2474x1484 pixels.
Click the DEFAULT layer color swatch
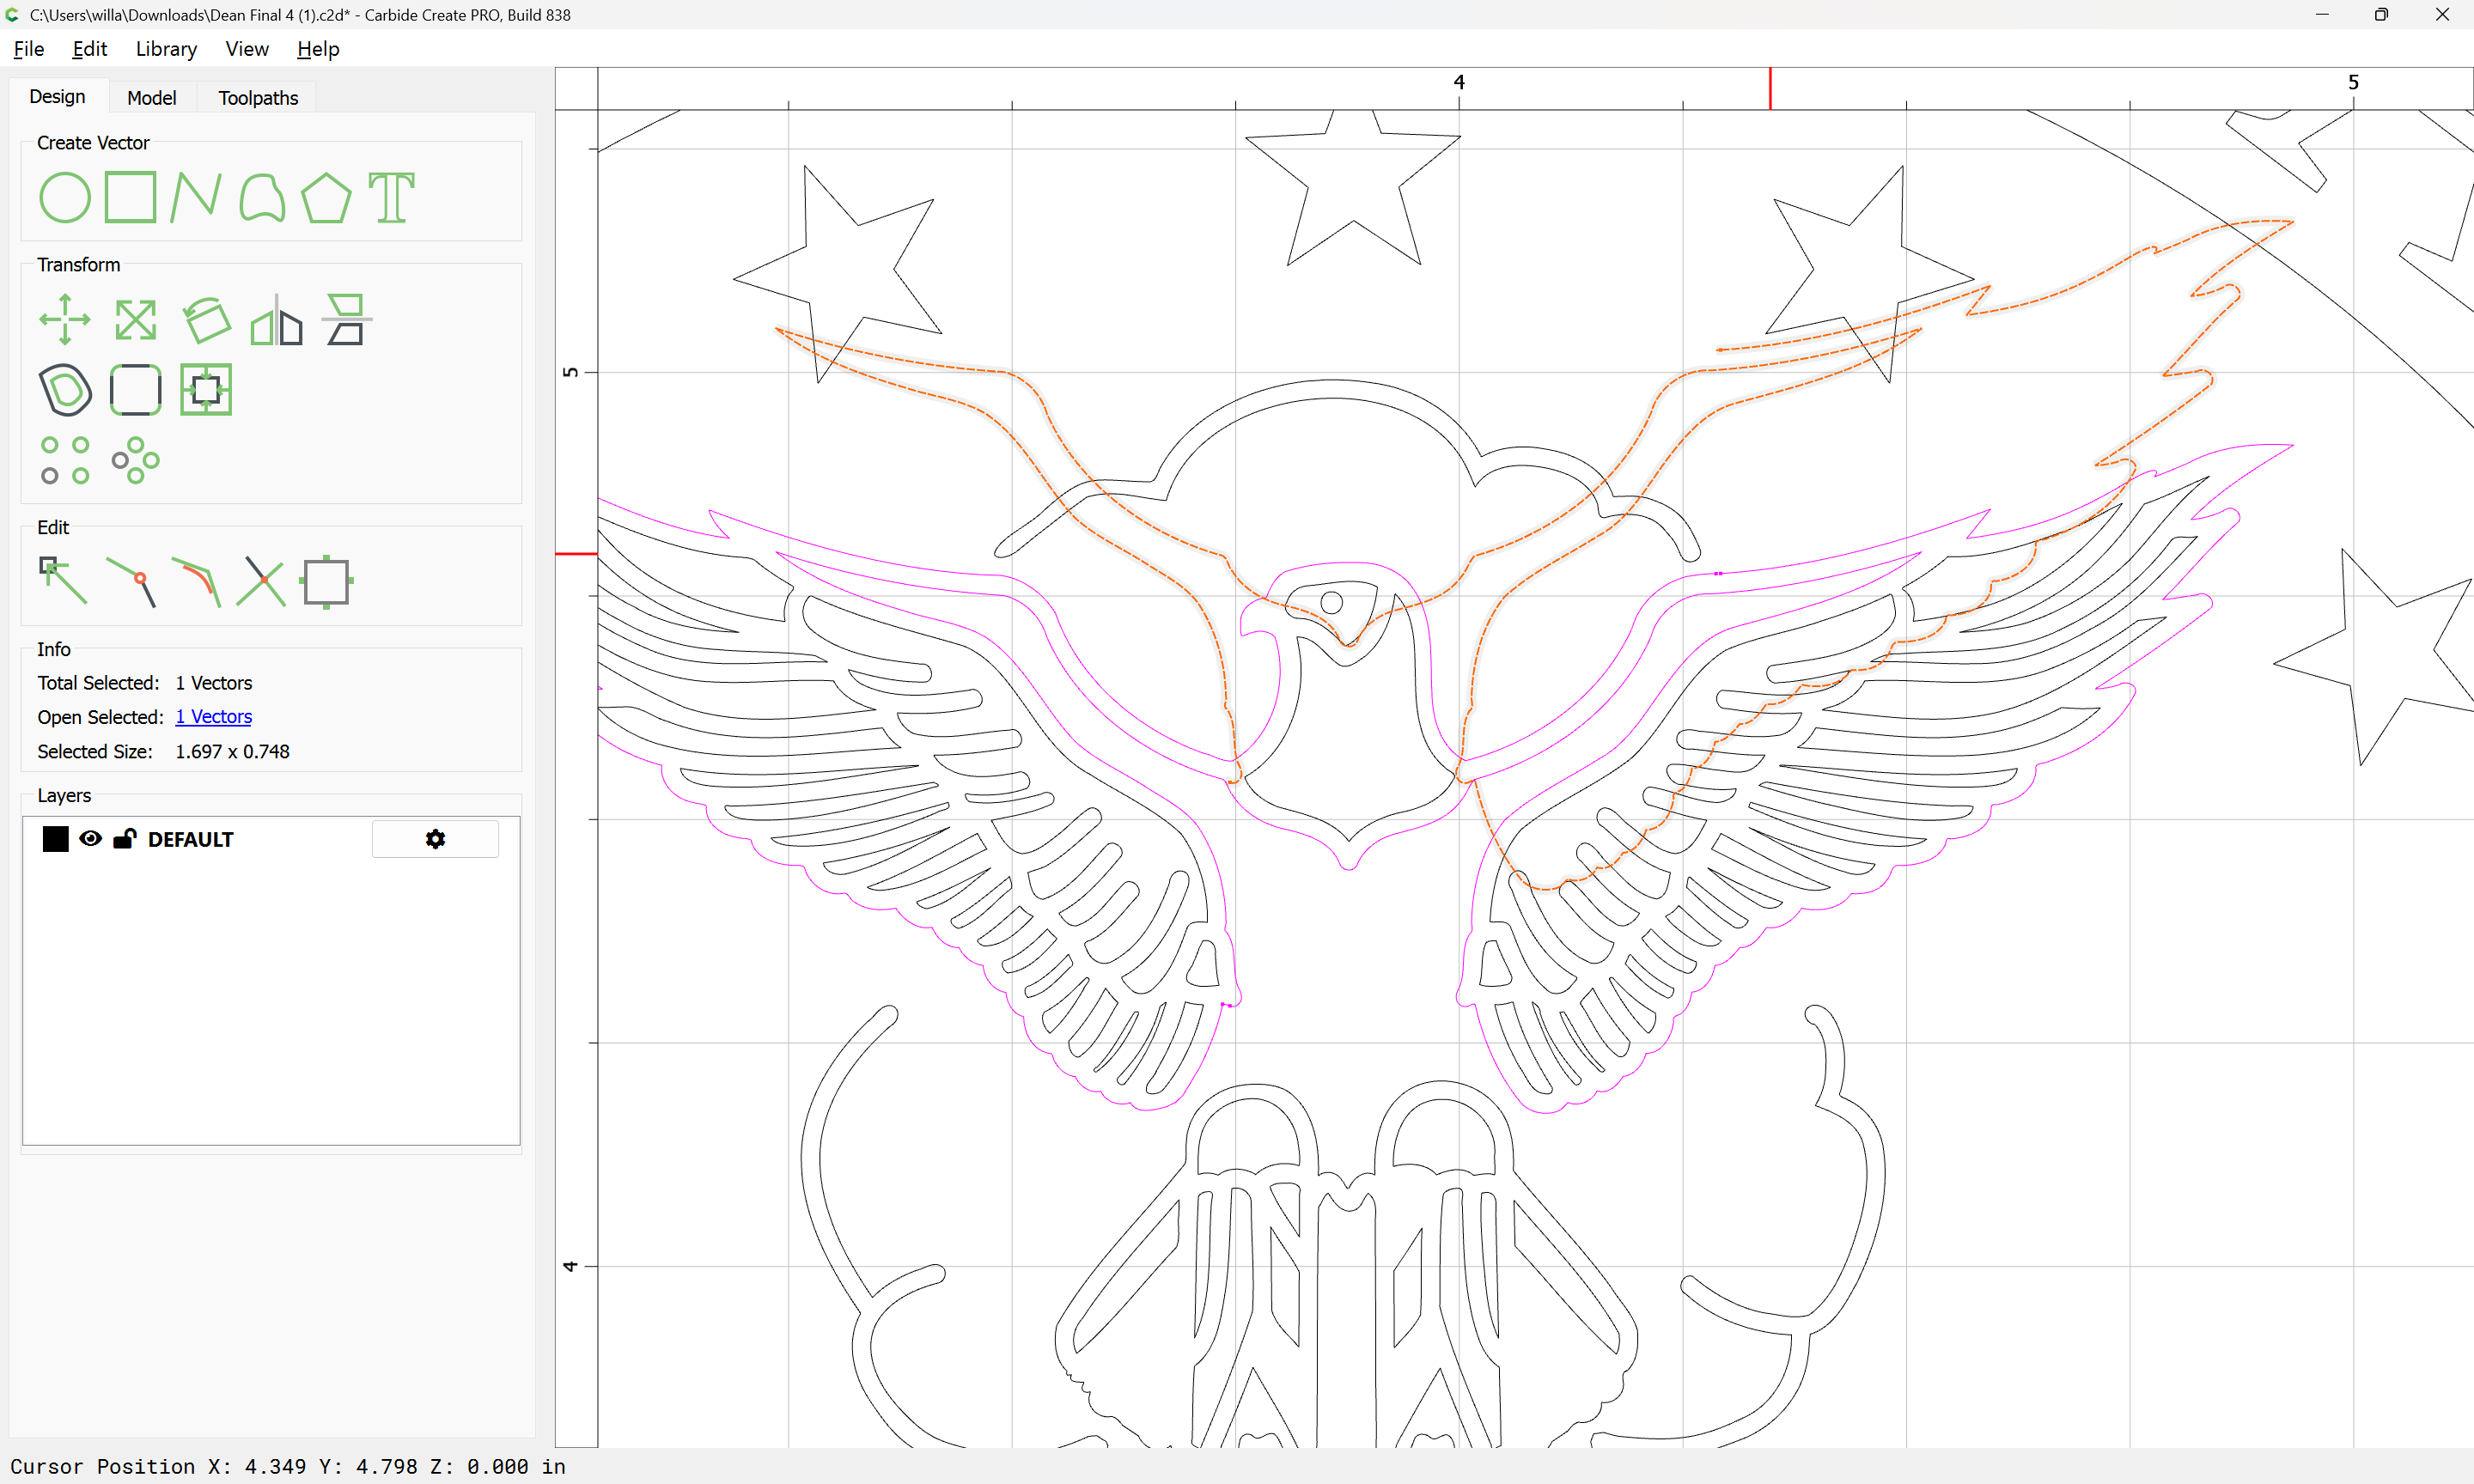56,839
